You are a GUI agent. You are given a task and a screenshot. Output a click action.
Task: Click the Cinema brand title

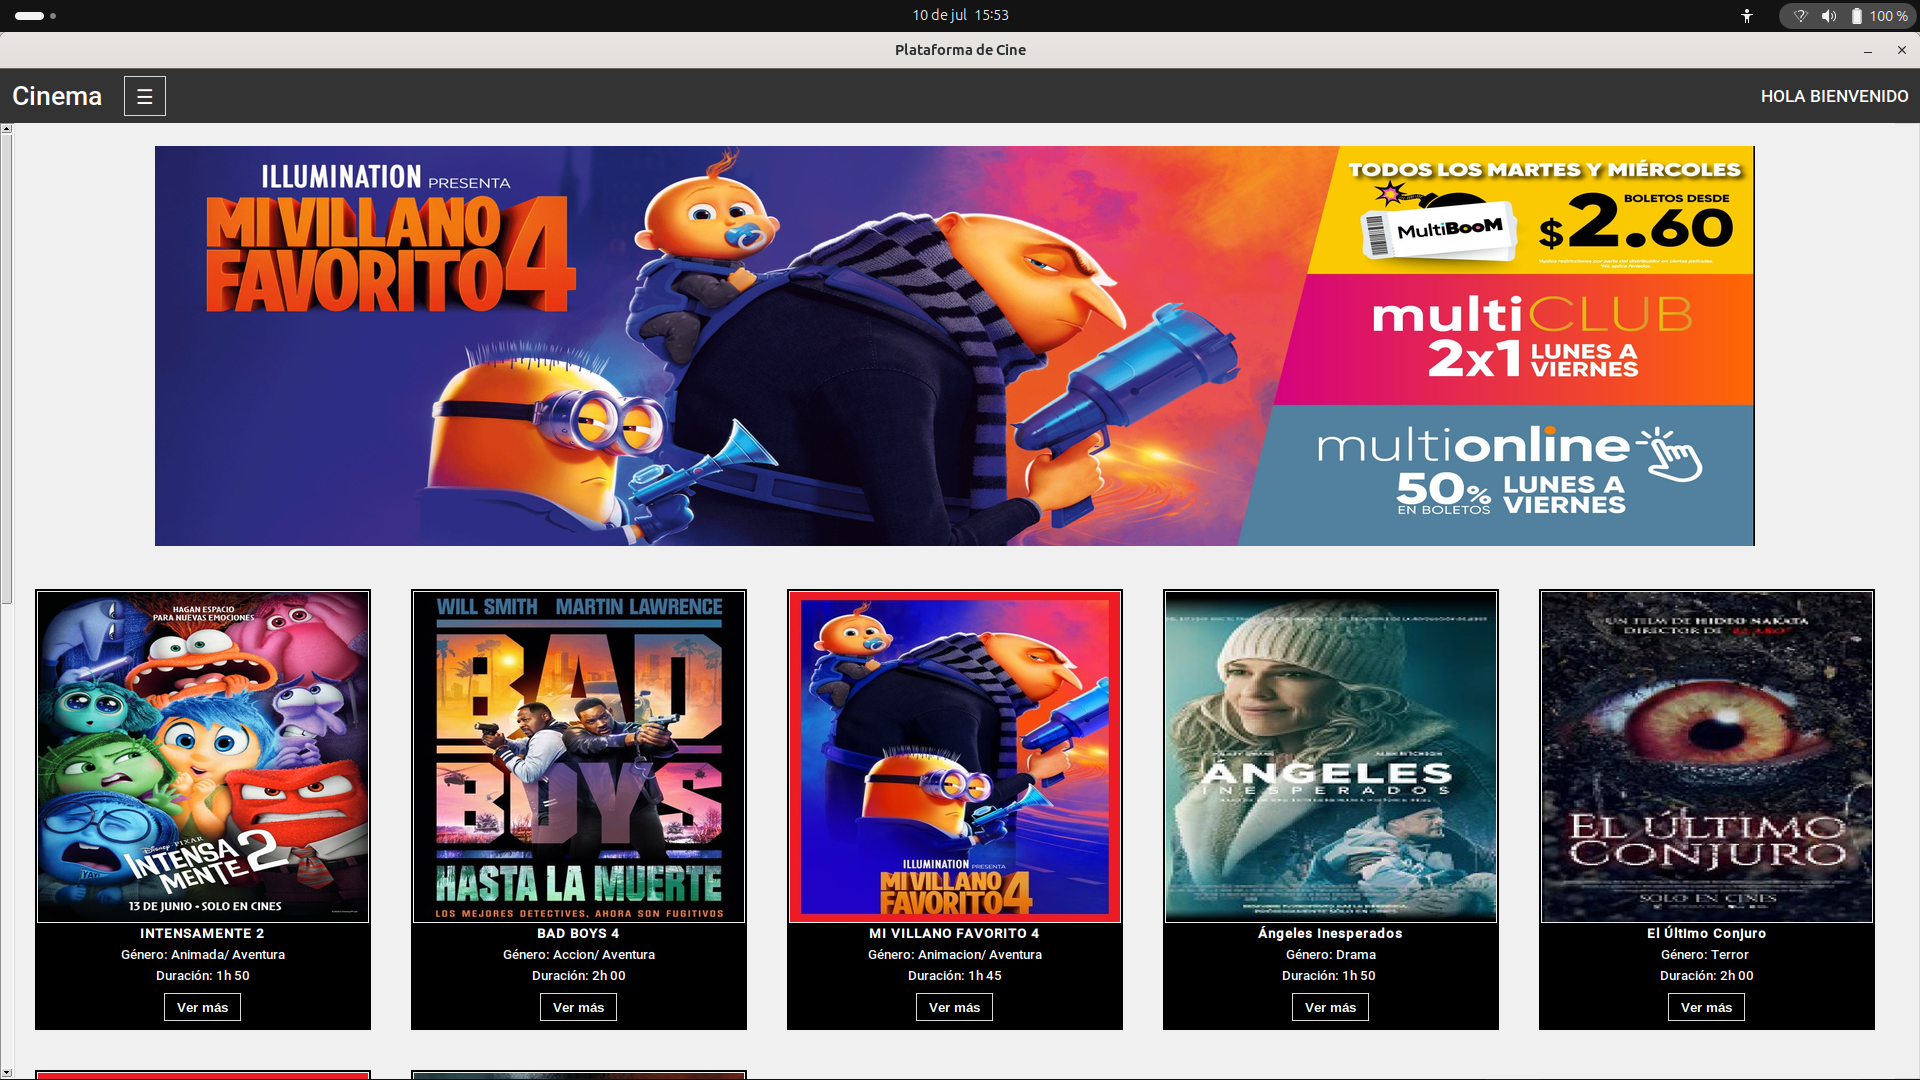pyautogui.click(x=57, y=96)
